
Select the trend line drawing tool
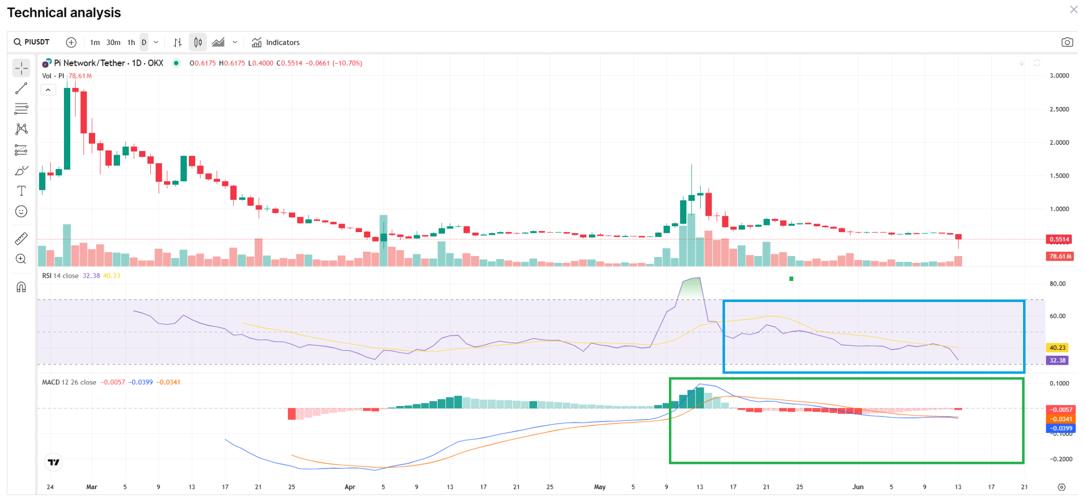pos(21,88)
